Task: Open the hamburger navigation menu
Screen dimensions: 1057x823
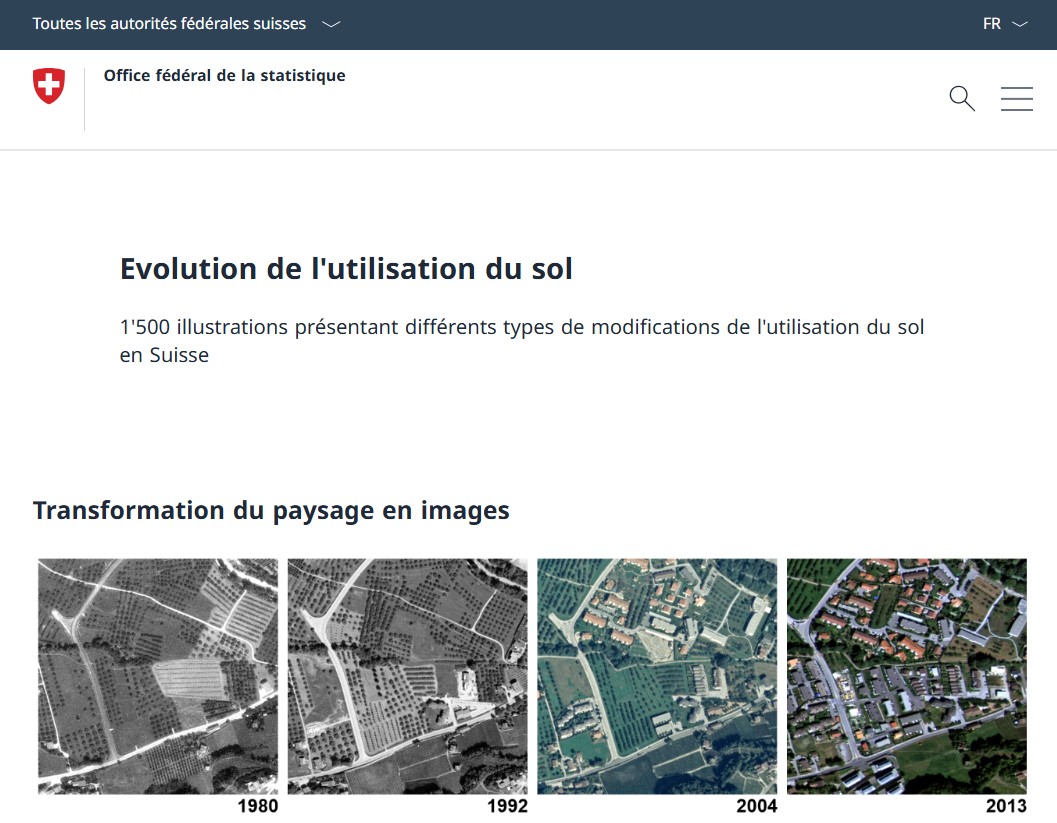Action: (x=1016, y=98)
